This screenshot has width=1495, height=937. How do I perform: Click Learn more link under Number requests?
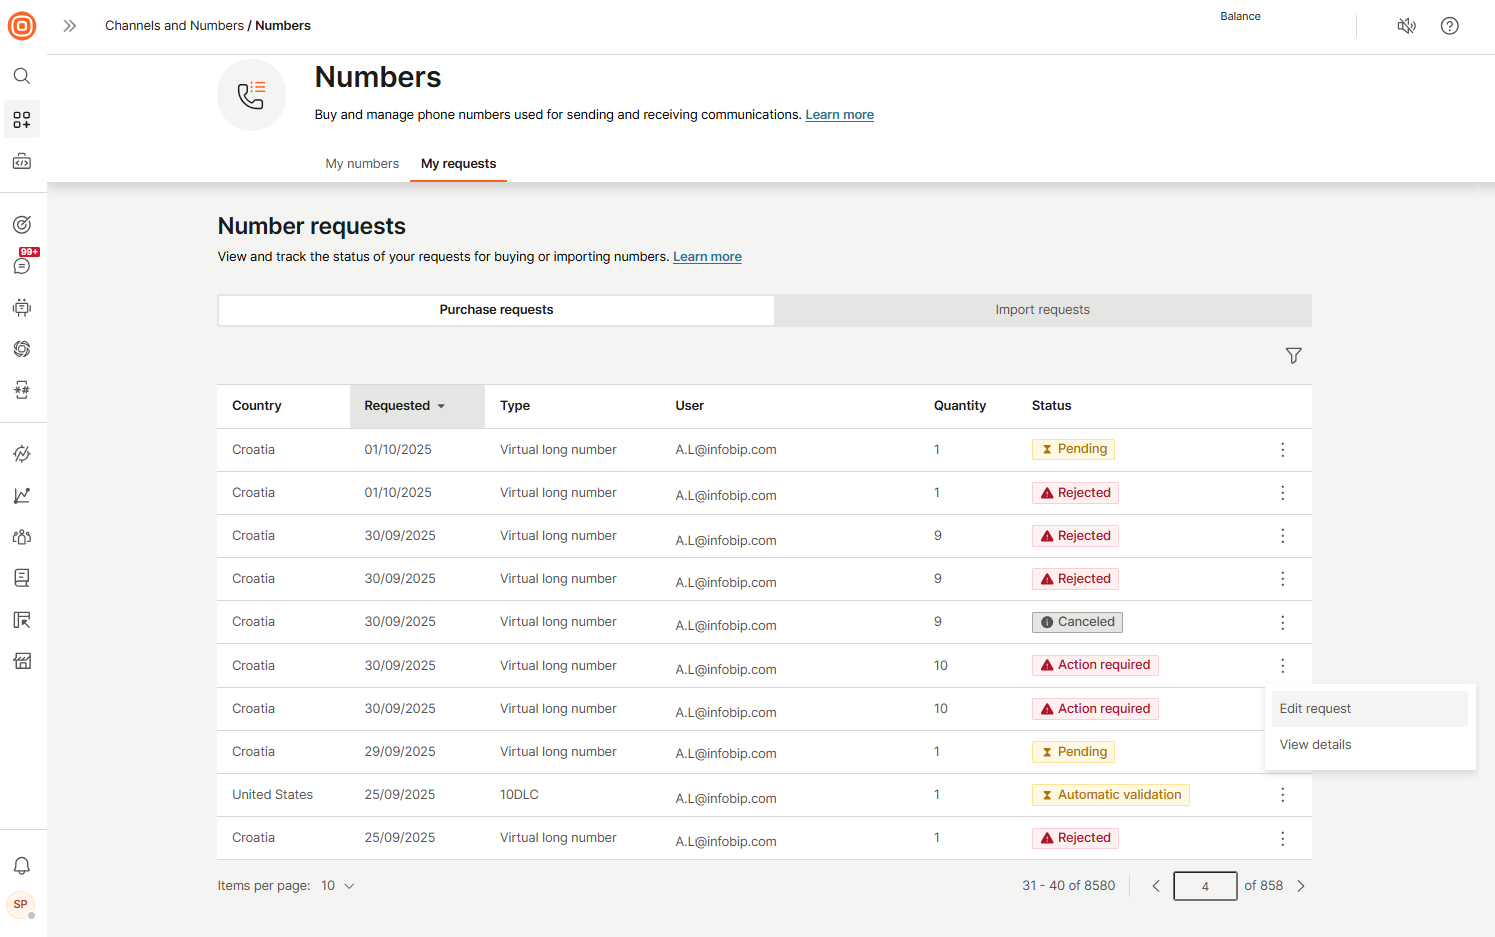tap(707, 257)
